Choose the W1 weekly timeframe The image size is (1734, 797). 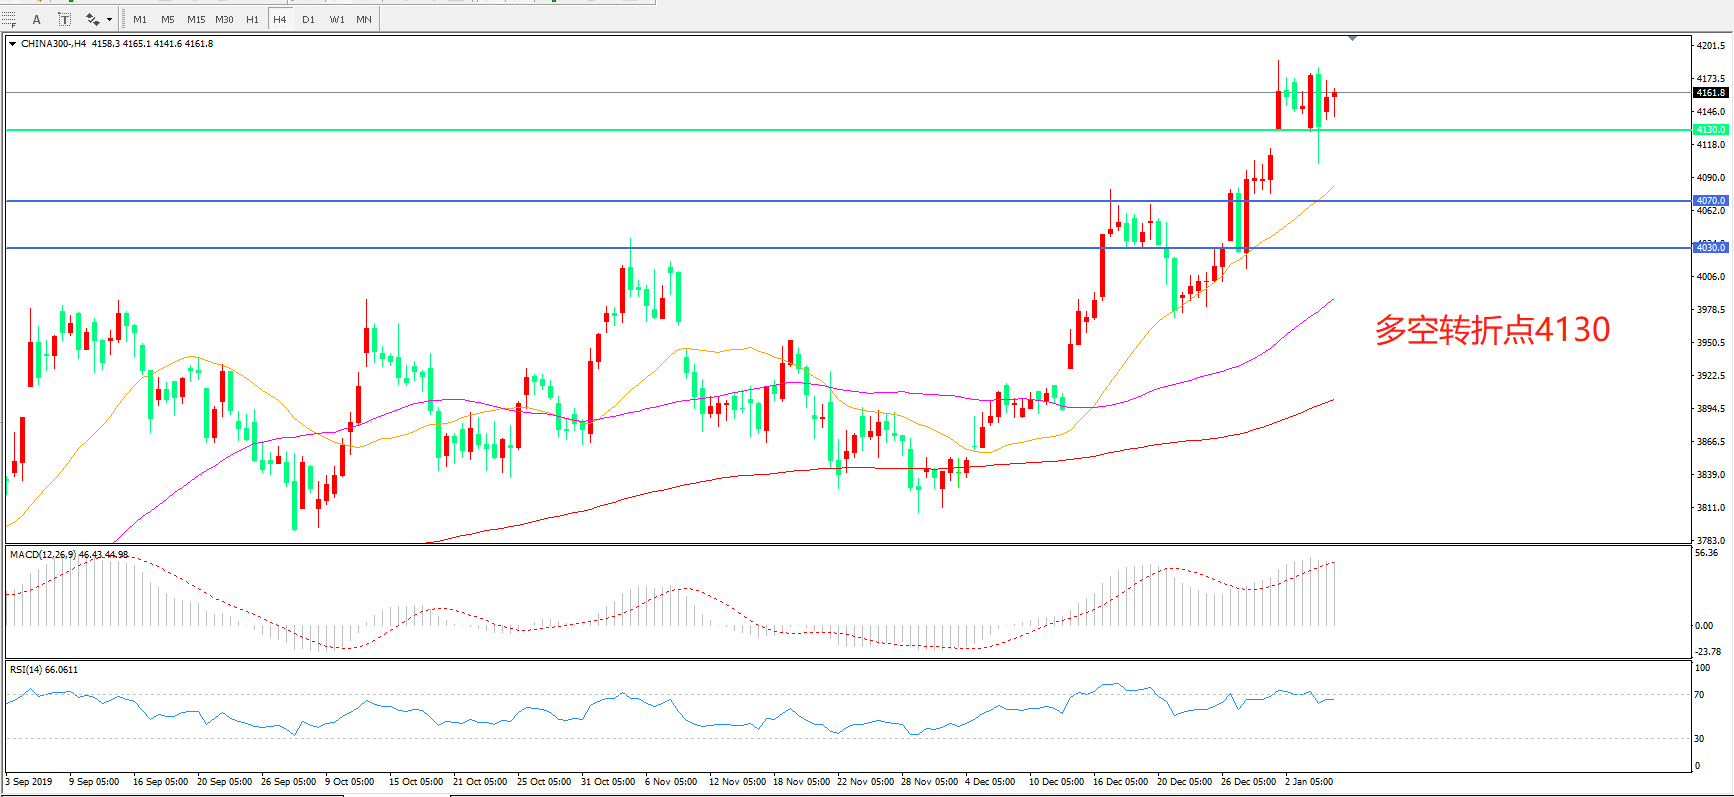pos(337,19)
